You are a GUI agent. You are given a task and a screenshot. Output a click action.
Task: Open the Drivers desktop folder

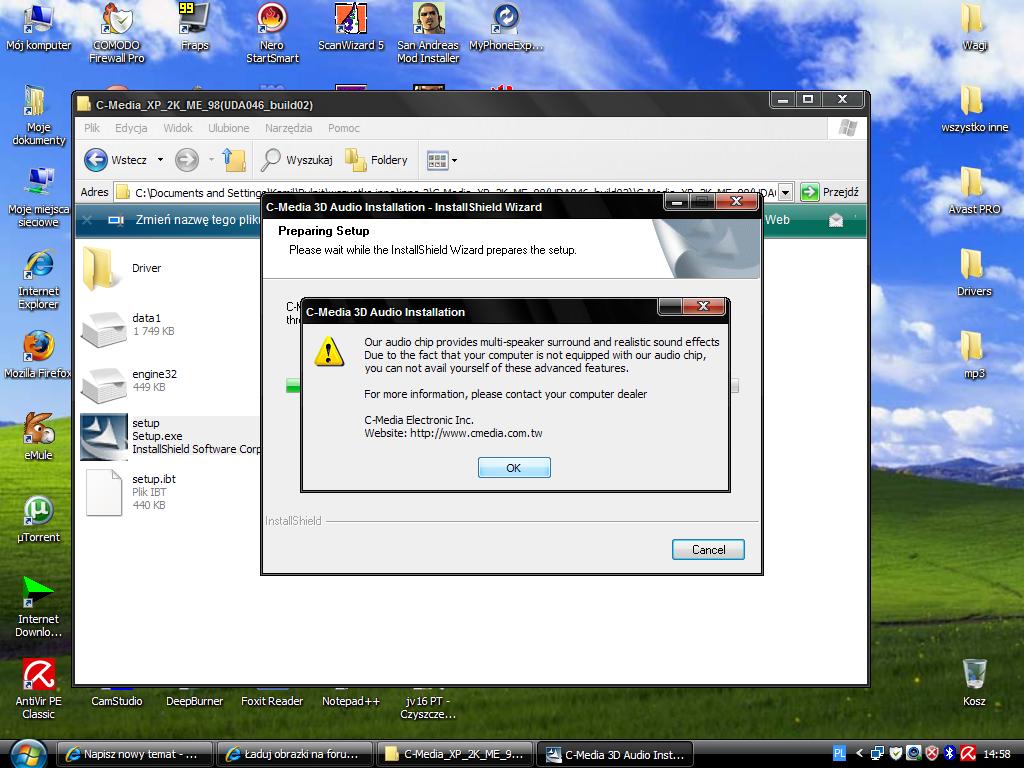(974, 273)
